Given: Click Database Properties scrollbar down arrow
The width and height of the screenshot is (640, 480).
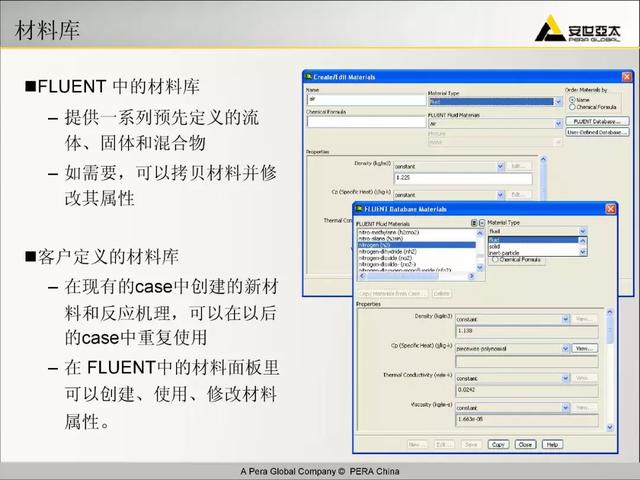Looking at the screenshot, I should tap(610, 427).
